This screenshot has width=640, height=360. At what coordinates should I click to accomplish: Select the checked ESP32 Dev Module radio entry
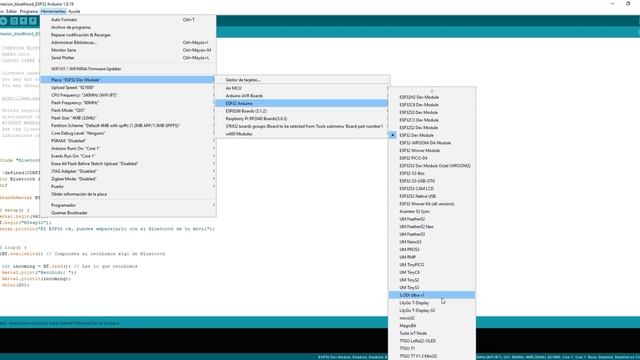[432, 135]
